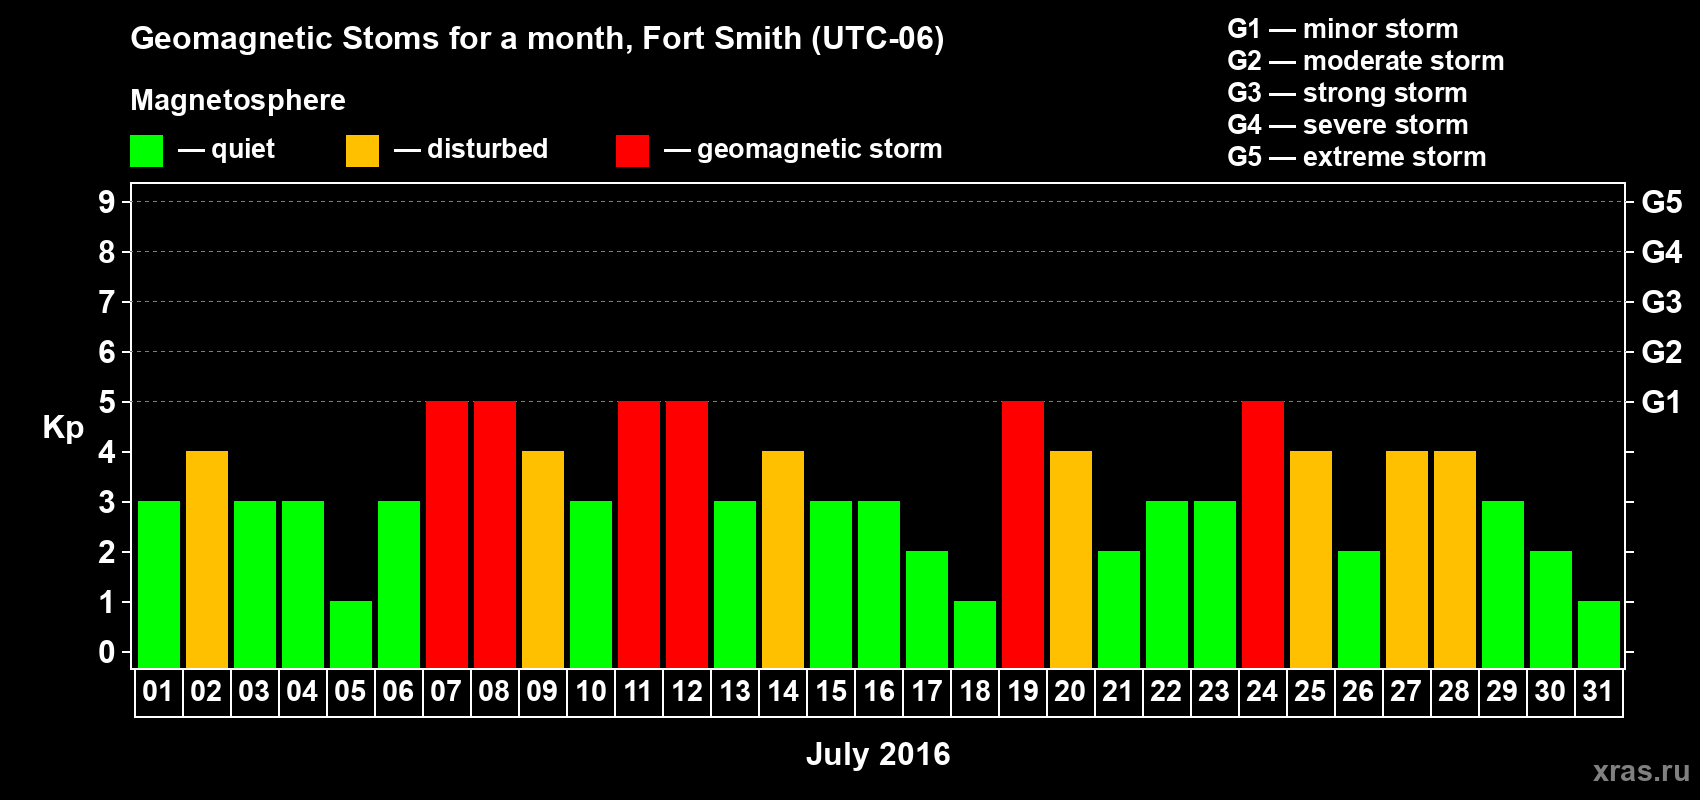Screen dimensions: 1700x800
Task: Click the orange bar for July 27
Action: tap(1407, 560)
